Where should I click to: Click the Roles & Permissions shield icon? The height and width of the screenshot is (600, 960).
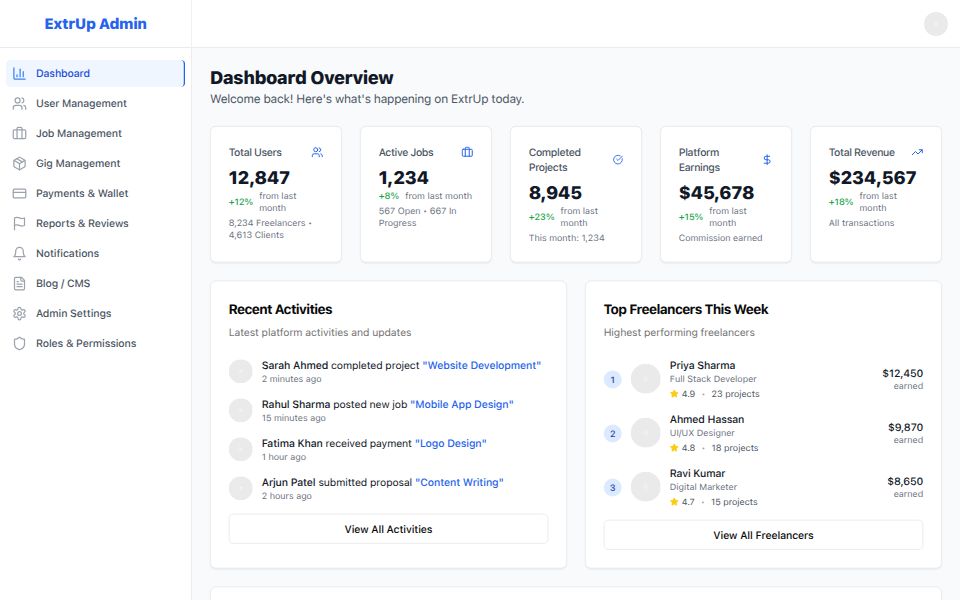[19, 343]
